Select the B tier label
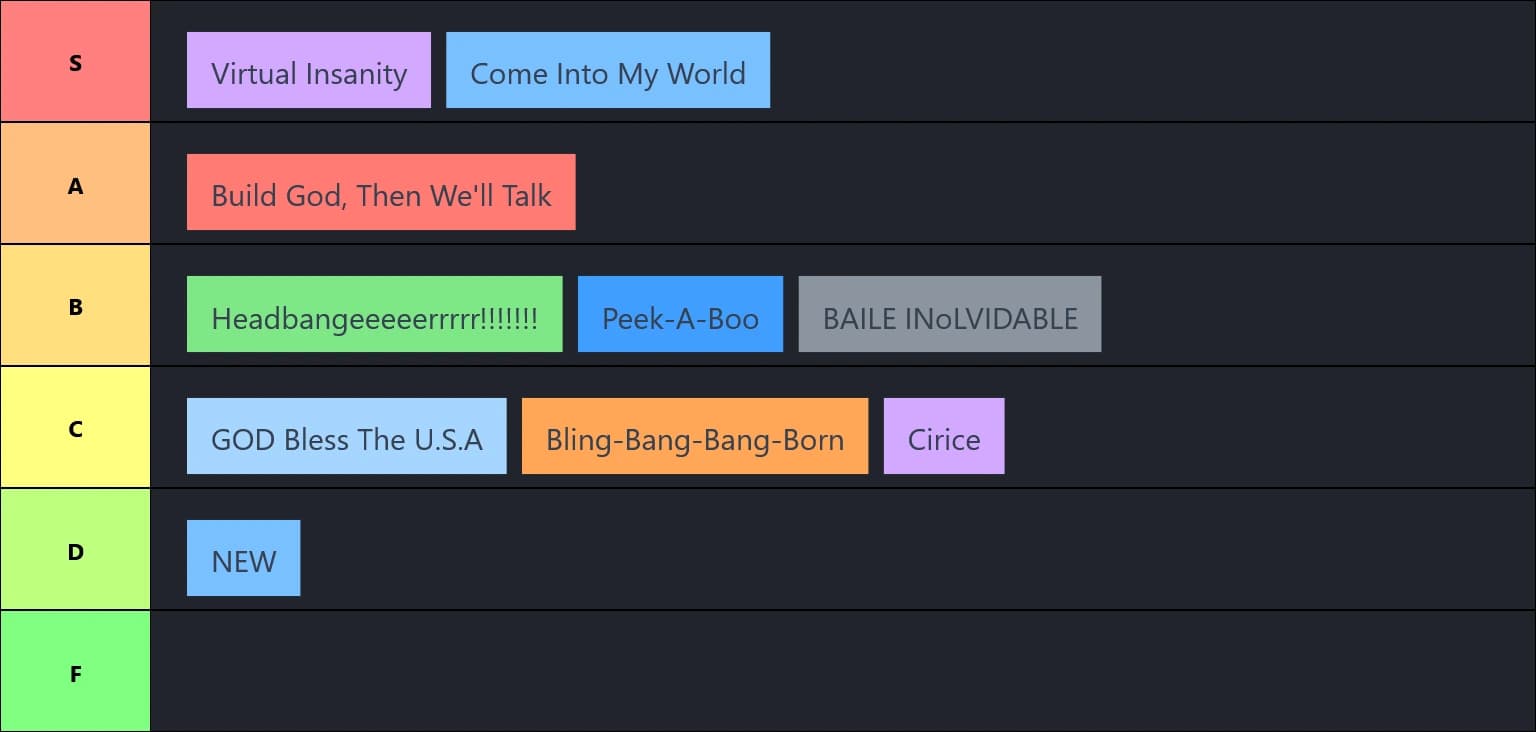 pyautogui.click(x=75, y=306)
